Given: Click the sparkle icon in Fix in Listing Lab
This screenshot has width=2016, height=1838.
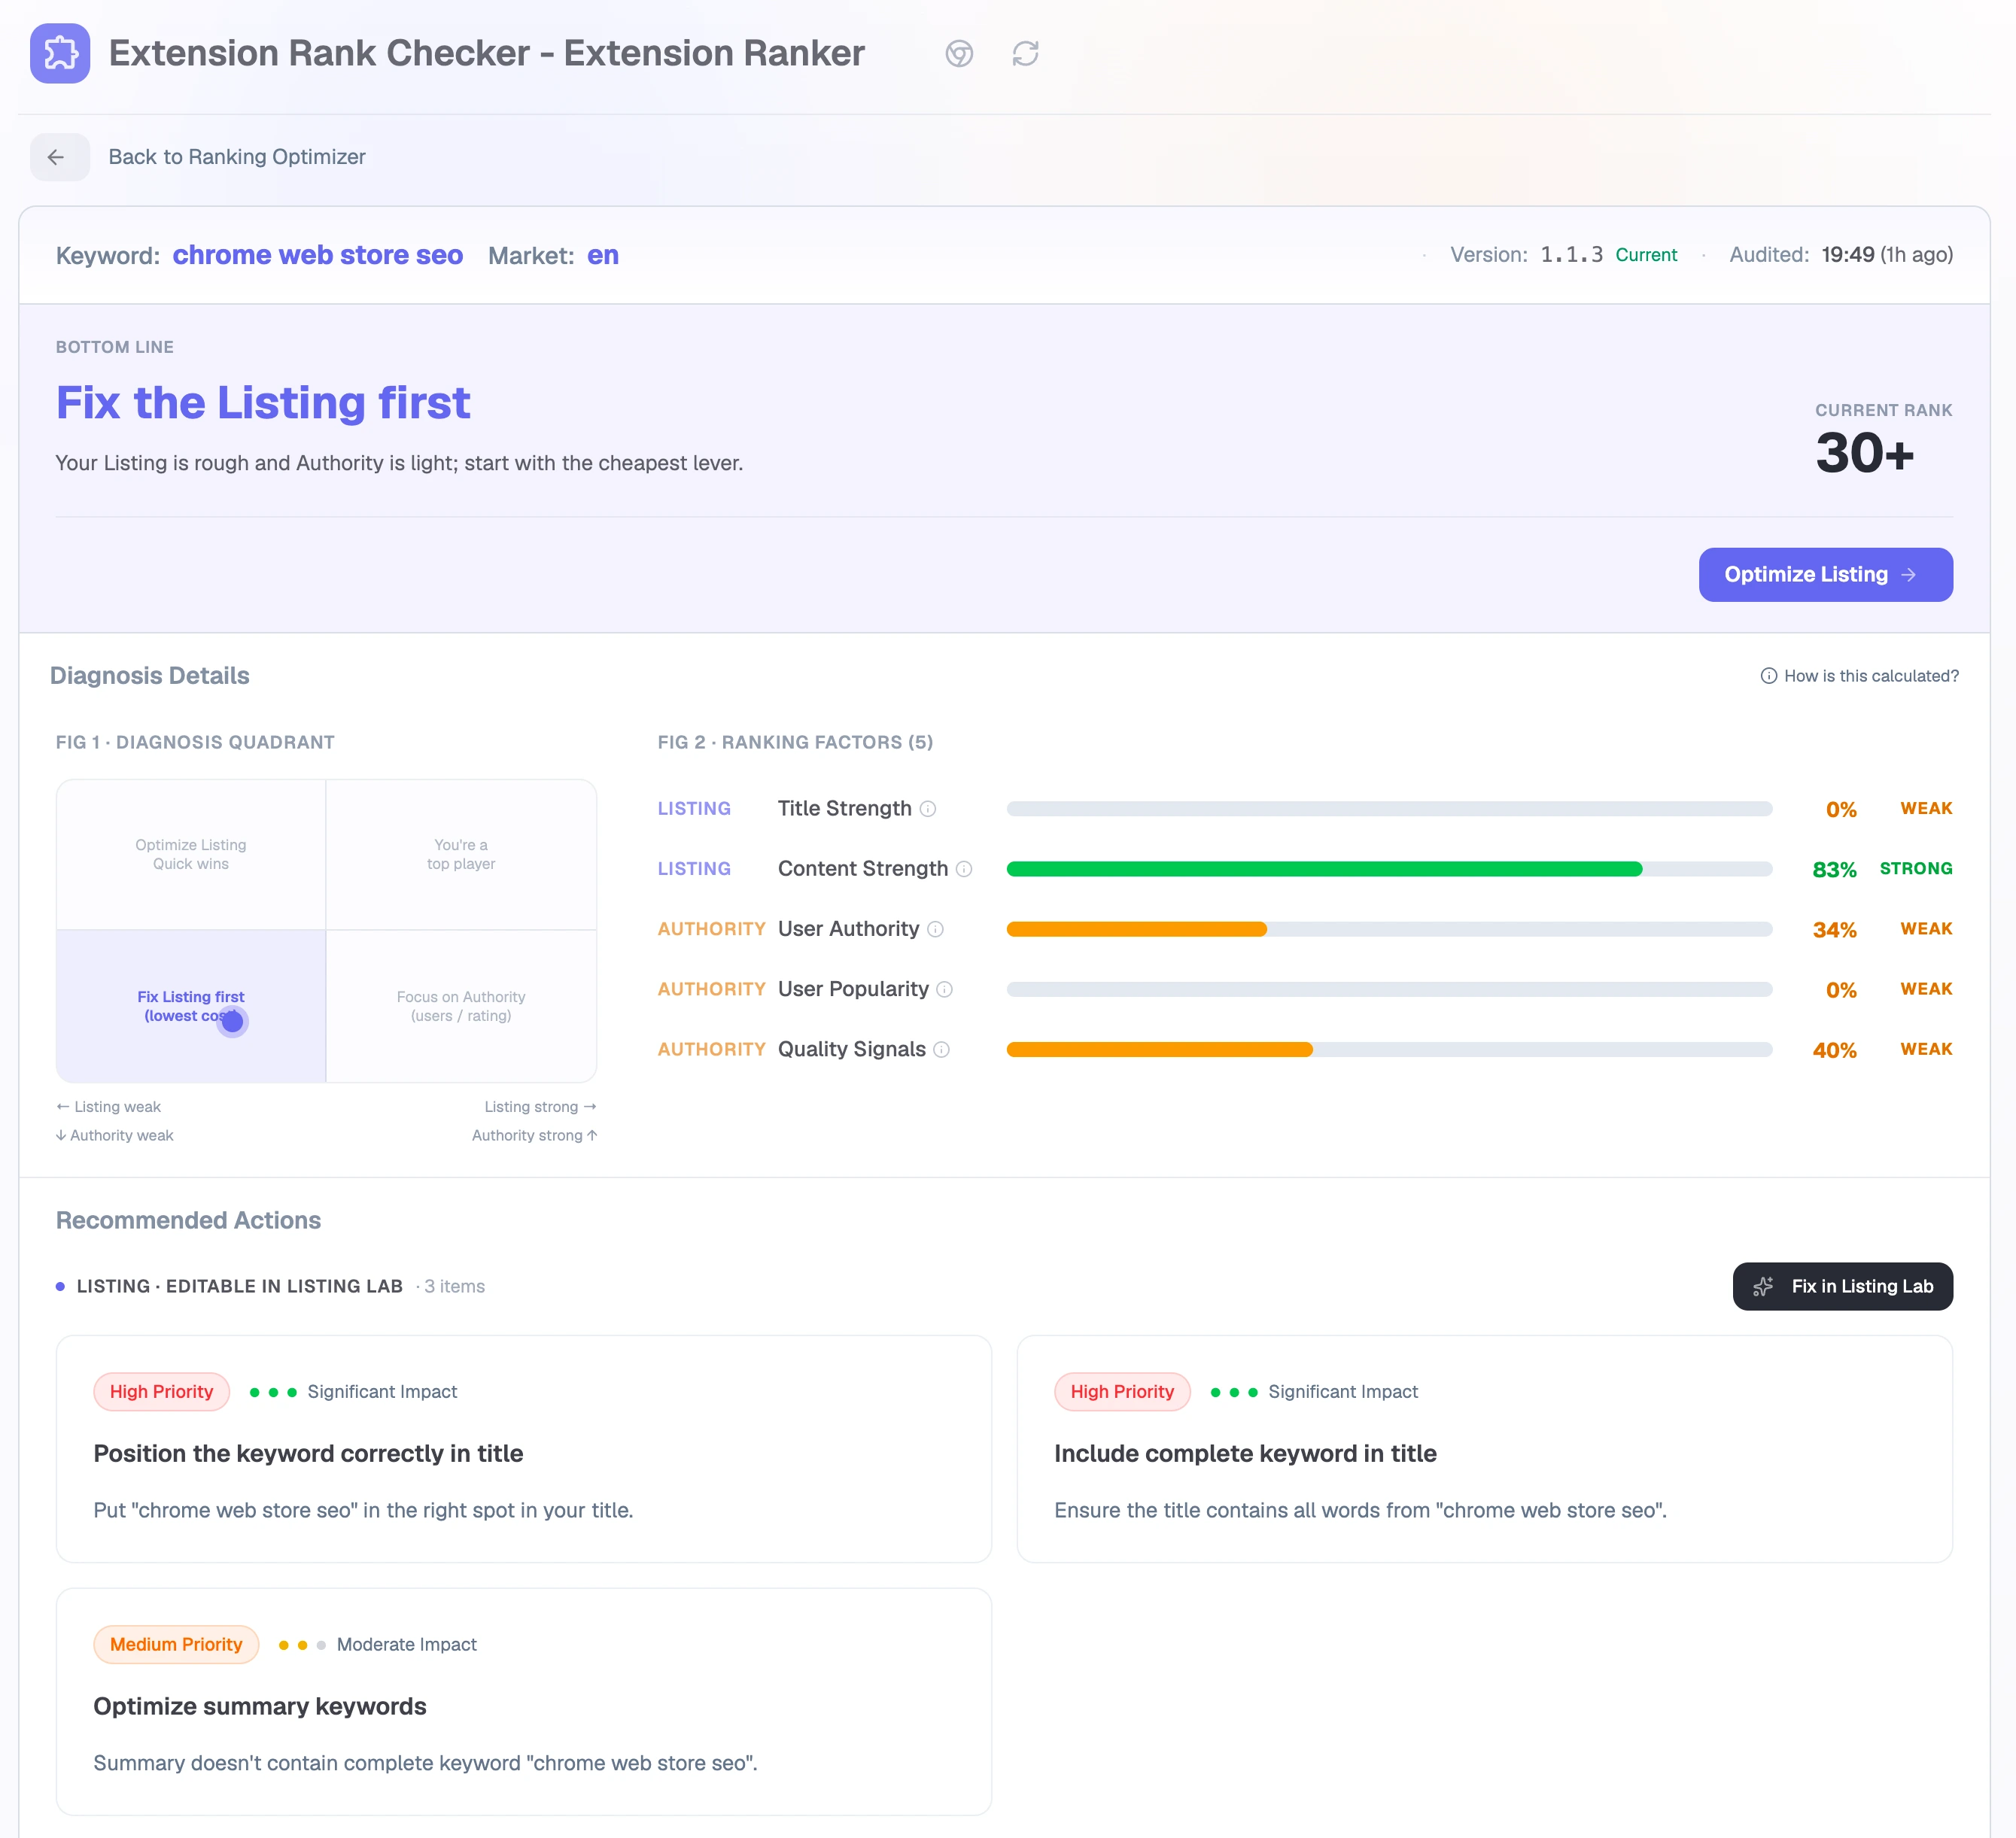Looking at the screenshot, I should (x=1764, y=1286).
